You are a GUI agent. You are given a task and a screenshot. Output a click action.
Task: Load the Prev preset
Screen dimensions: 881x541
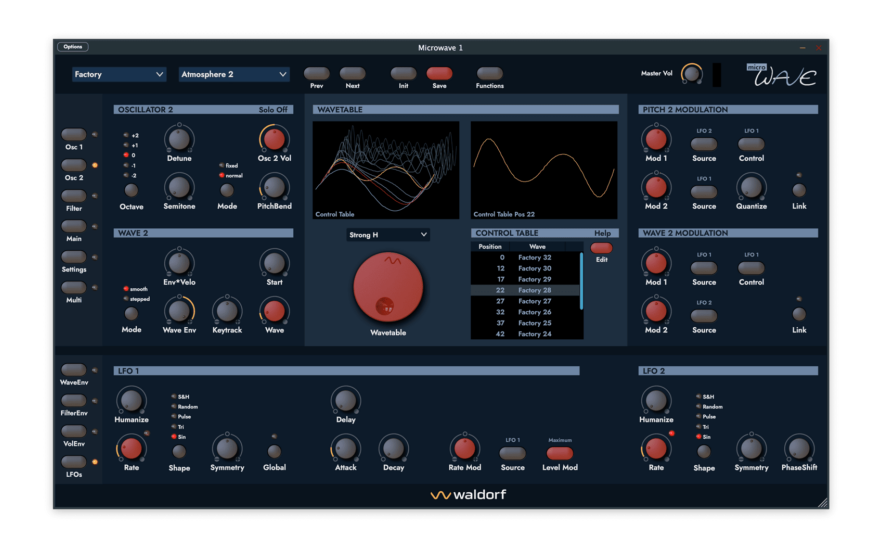(x=316, y=73)
